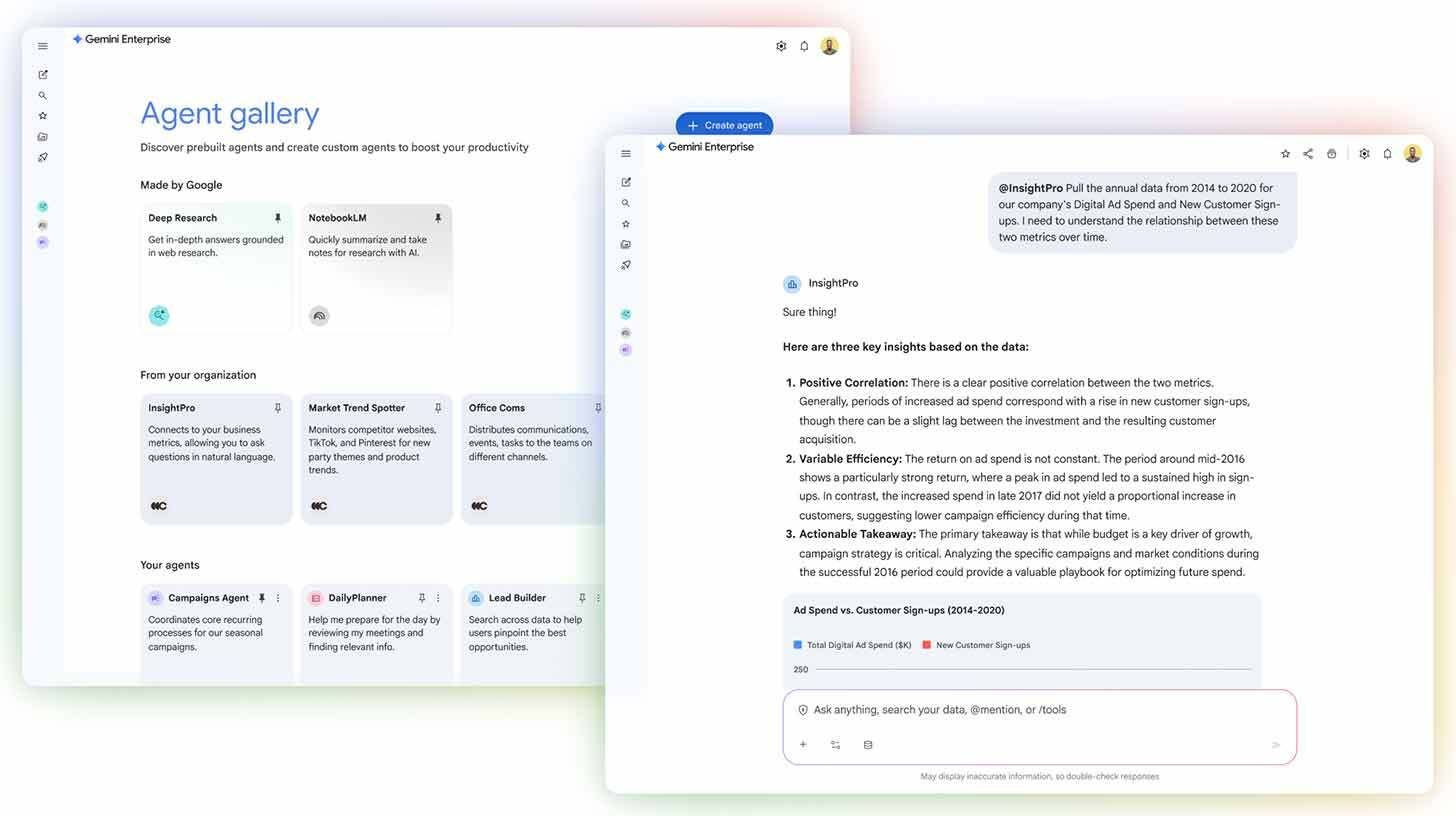Open data sources via the database icon
1456x816 pixels.
(868, 744)
